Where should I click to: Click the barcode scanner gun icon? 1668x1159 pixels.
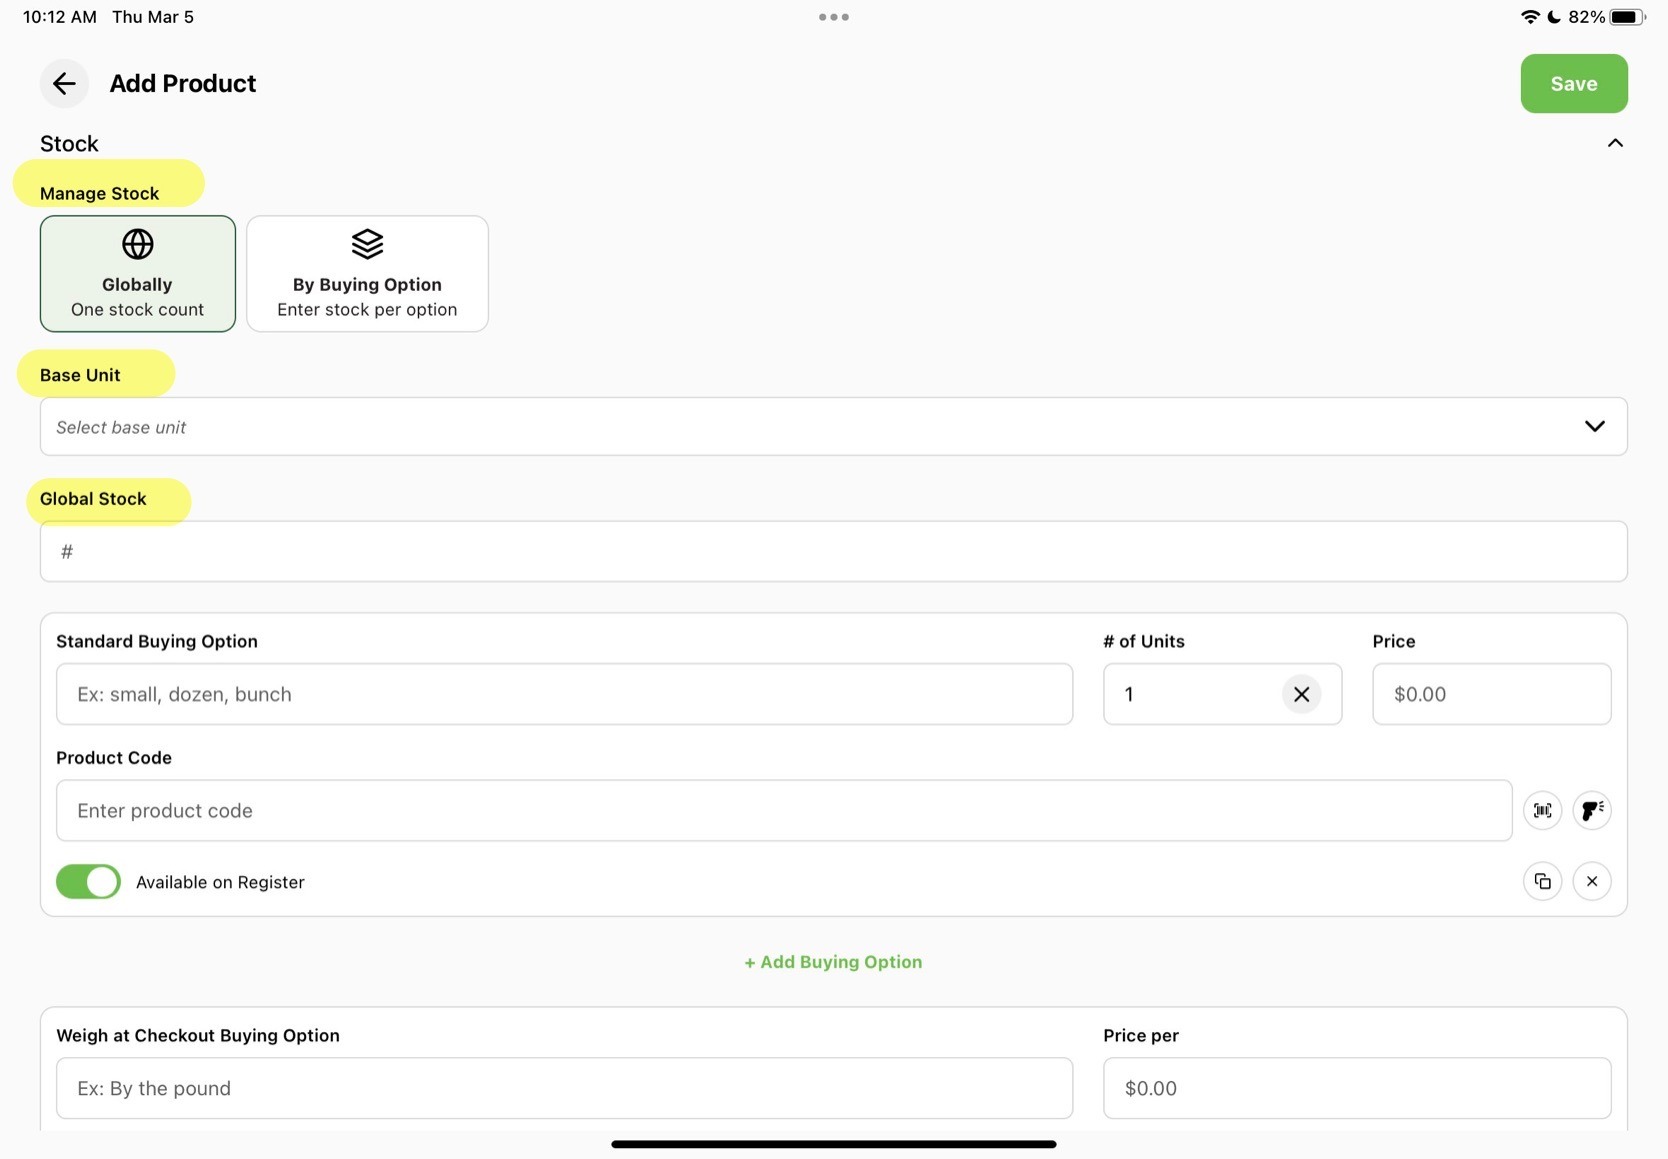point(1592,810)
